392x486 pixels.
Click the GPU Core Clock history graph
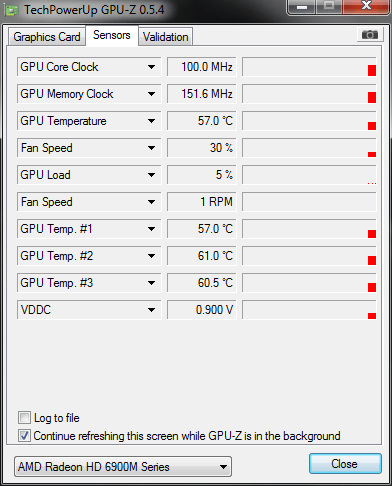point(309,67)
